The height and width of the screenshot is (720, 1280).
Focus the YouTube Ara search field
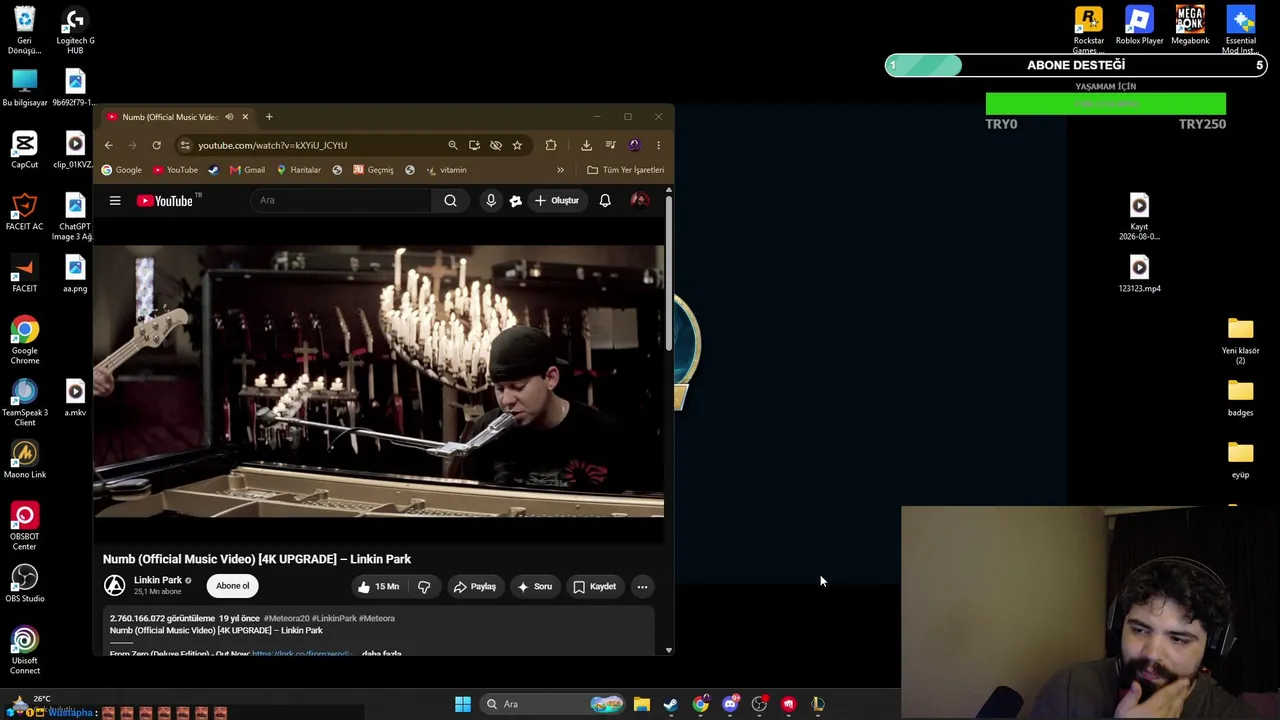point(341,200)
